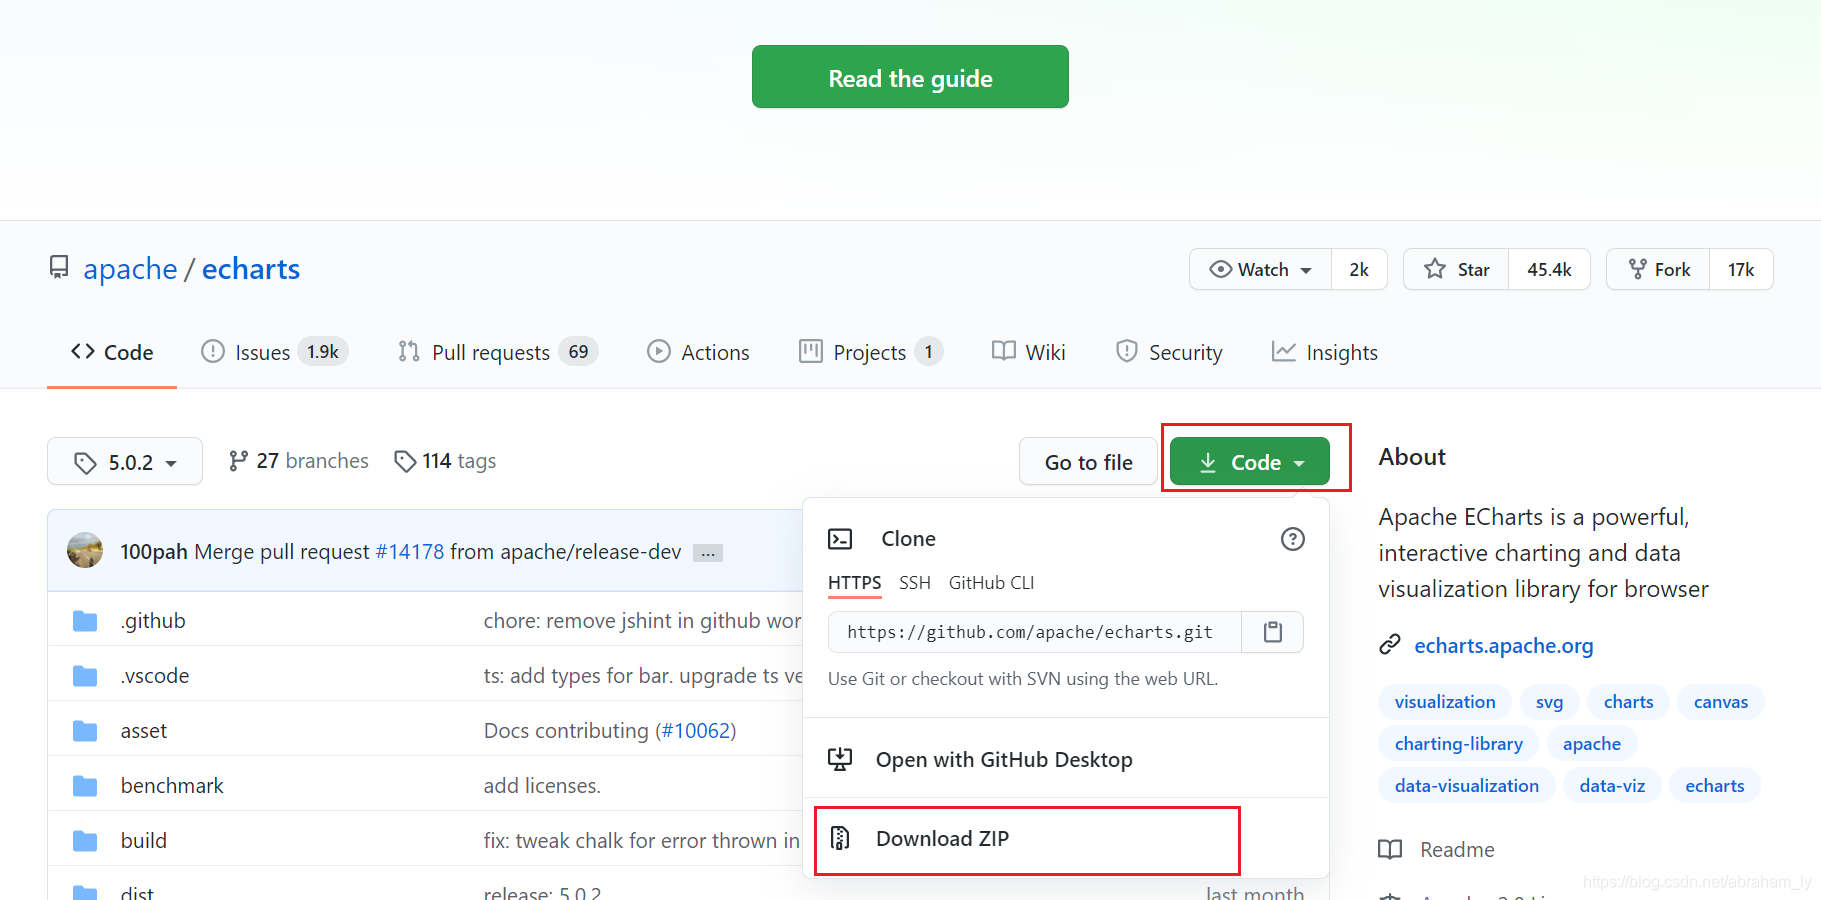Click the canvas topic tag
Image resolution: width=1821 pixels, height=900 pixels.
(1720, 702)
